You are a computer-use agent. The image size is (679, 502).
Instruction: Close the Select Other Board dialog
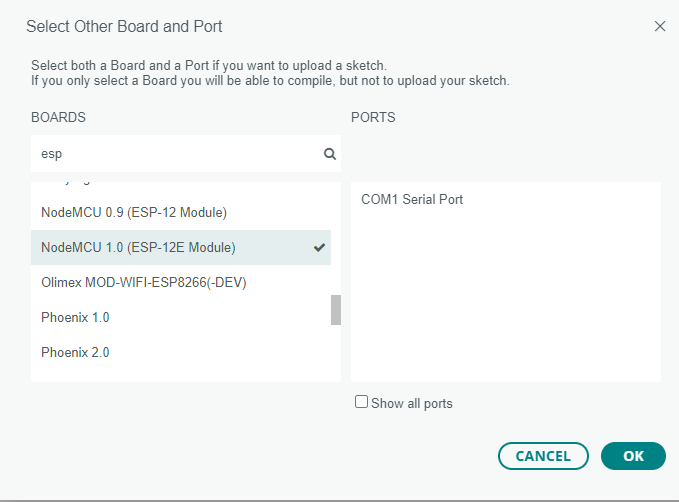pos(659,26)
